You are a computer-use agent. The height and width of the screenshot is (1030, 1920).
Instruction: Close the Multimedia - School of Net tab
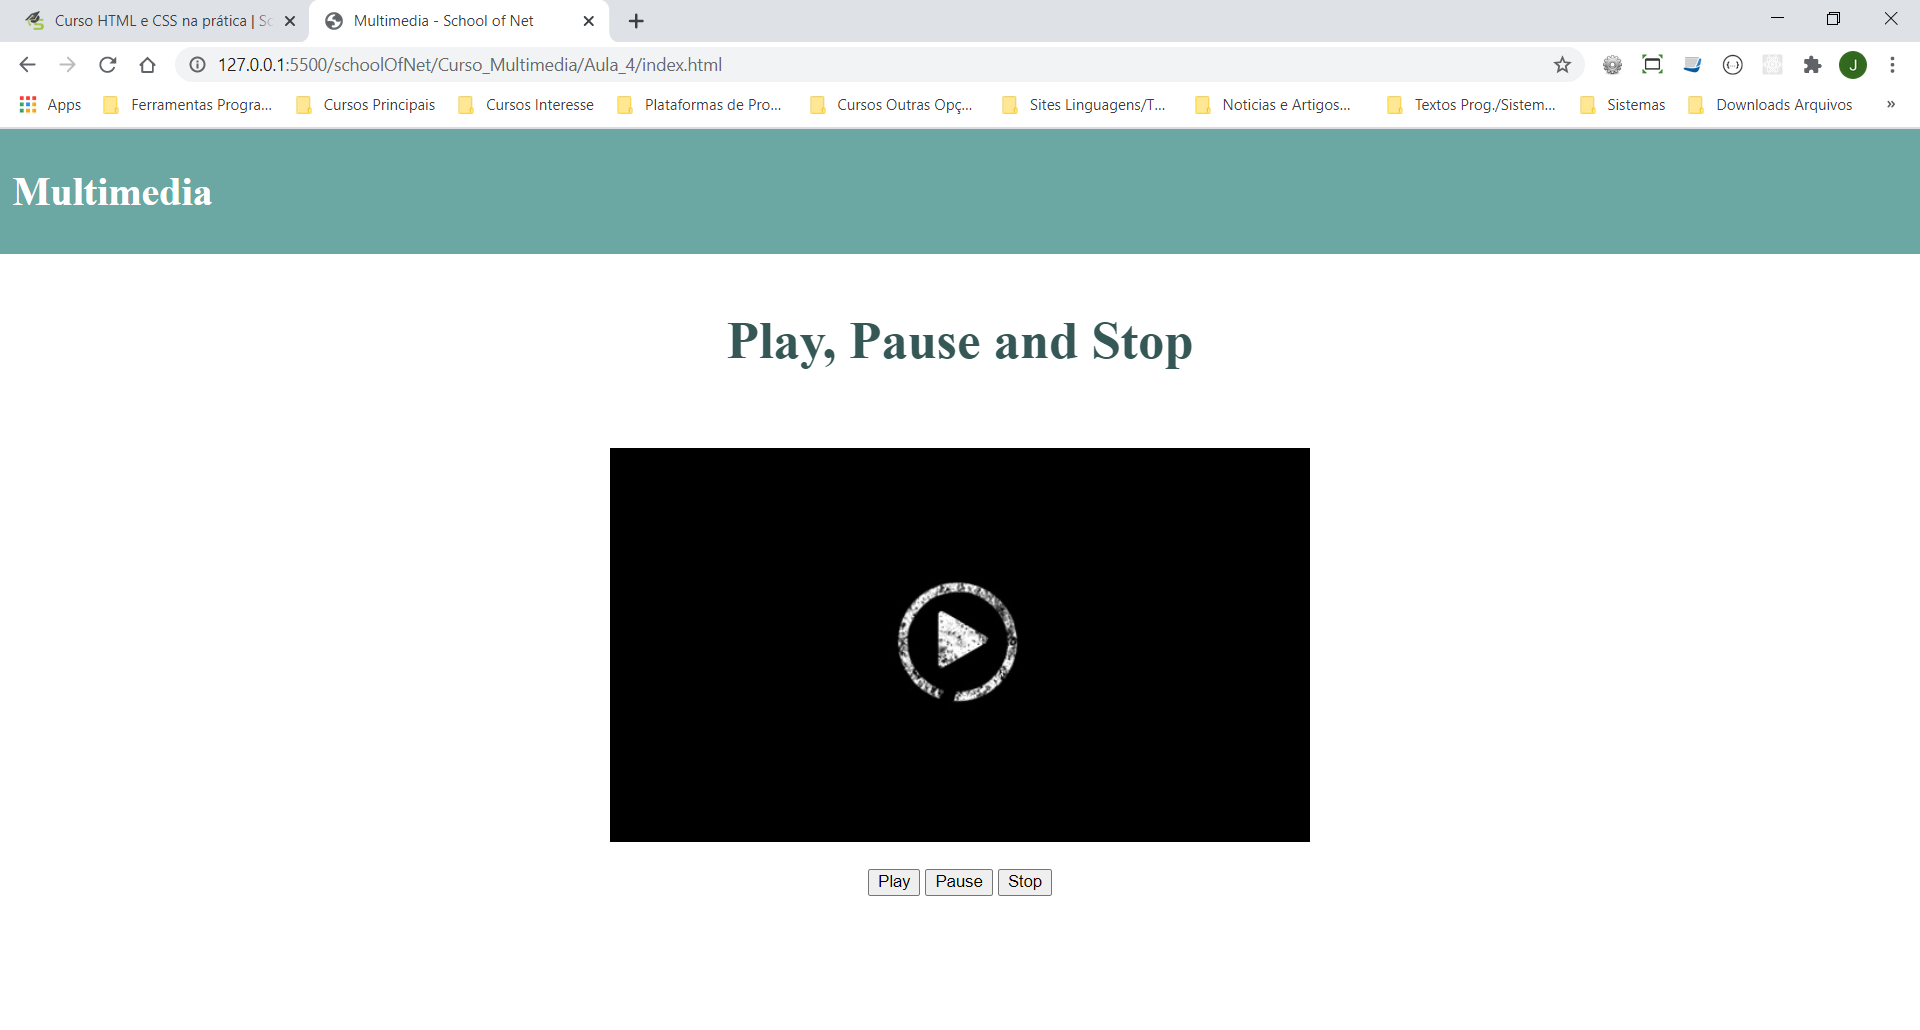tap(589, 21)
